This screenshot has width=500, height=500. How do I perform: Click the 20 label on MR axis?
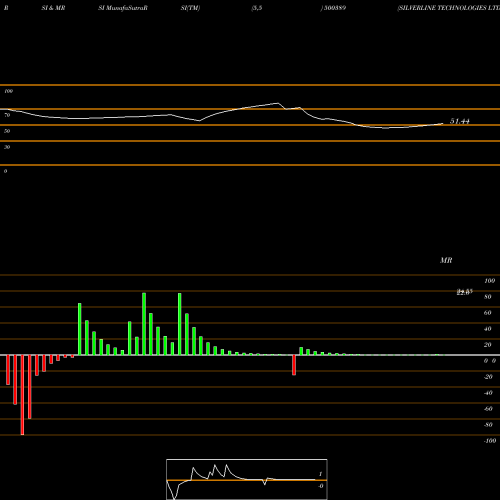(x=488, y=345)
